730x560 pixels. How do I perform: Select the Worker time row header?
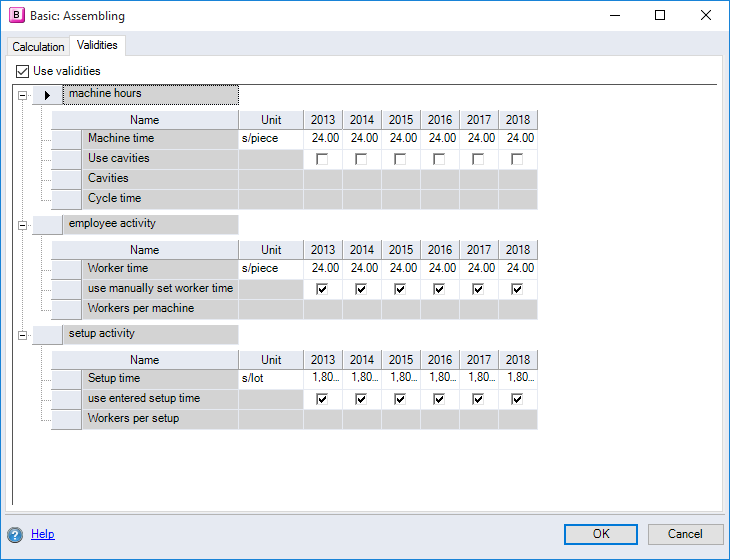(x=66, y=268)
